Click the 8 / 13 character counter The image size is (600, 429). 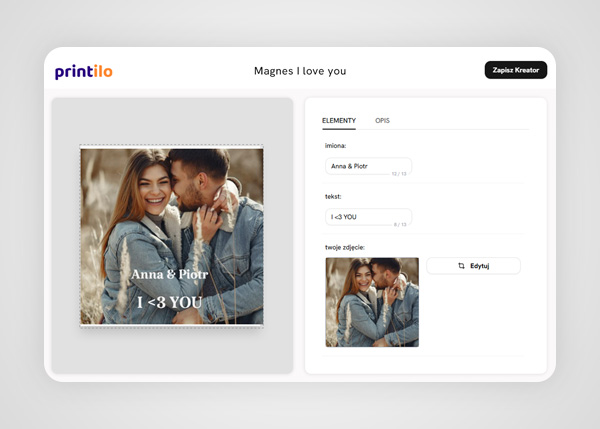click(400, 225)
